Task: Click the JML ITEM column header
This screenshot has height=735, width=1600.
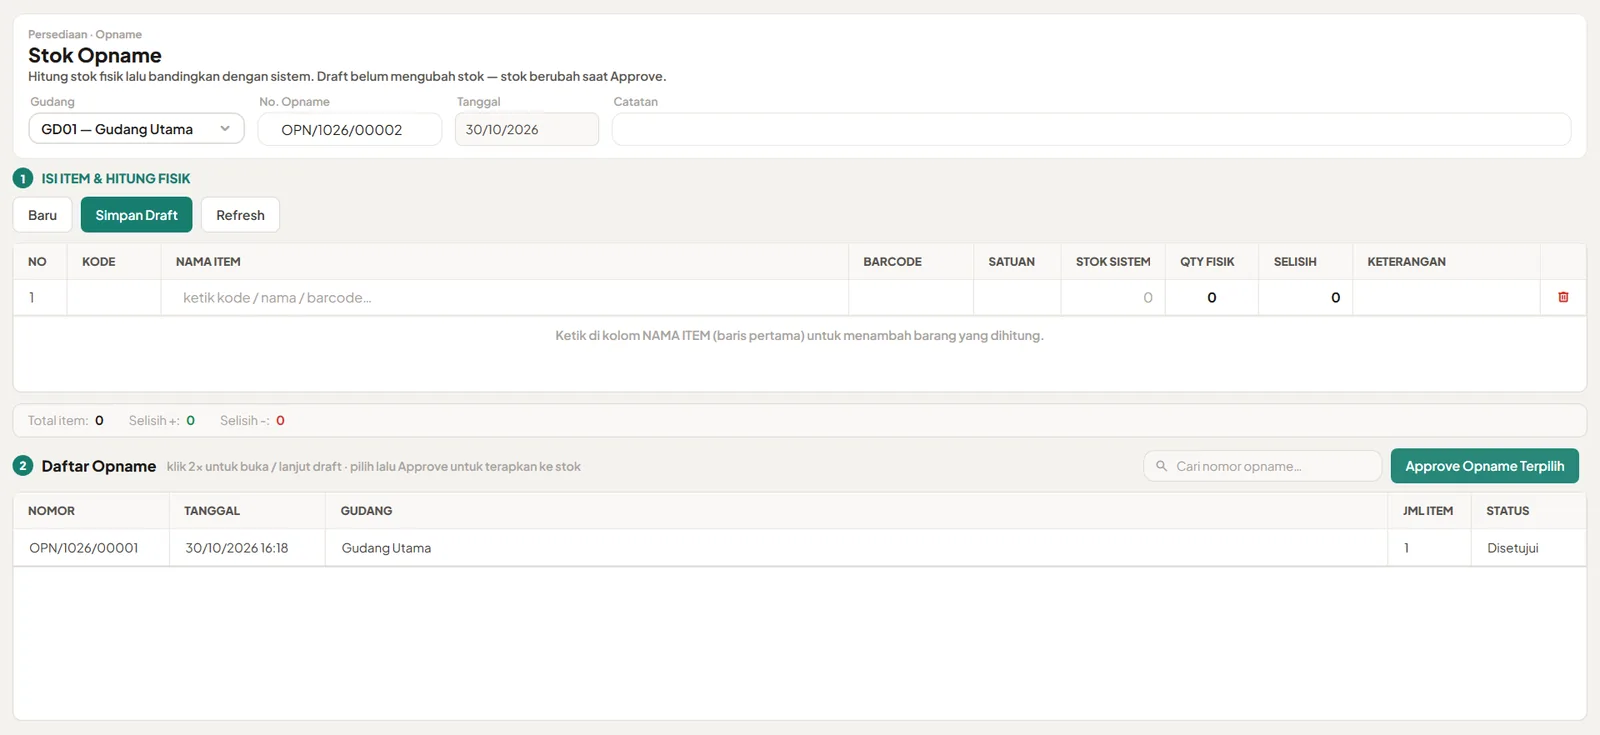Action: coord(1427,511)
